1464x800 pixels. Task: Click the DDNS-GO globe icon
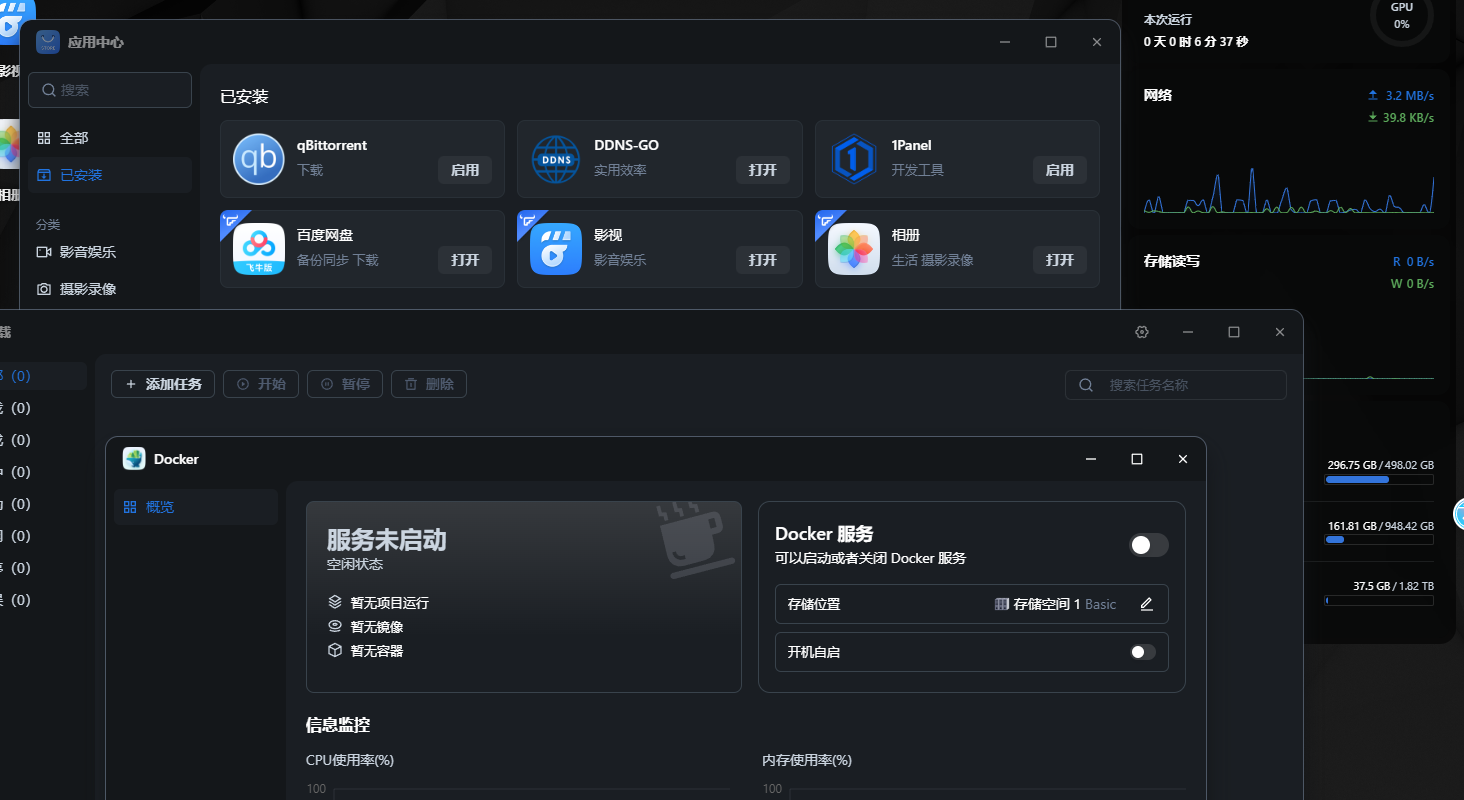[556, 159]
